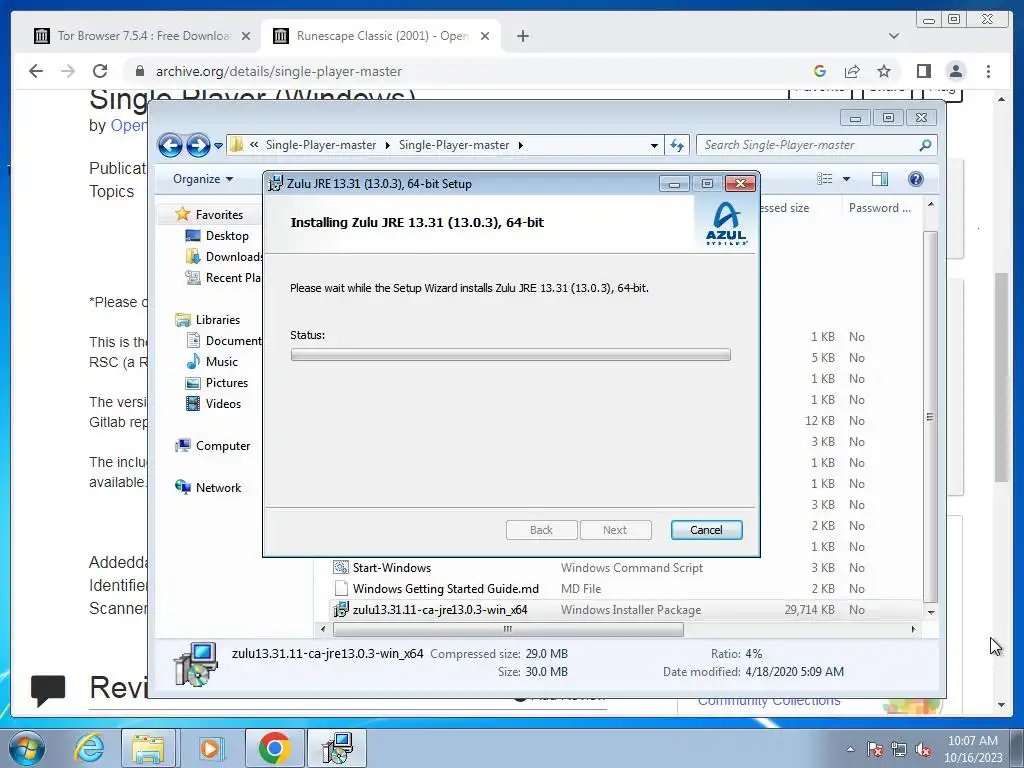The image size is (1024, 768).
Task: Click the webpage reviews speech bubble icon
Action: [x=48, y=690]
